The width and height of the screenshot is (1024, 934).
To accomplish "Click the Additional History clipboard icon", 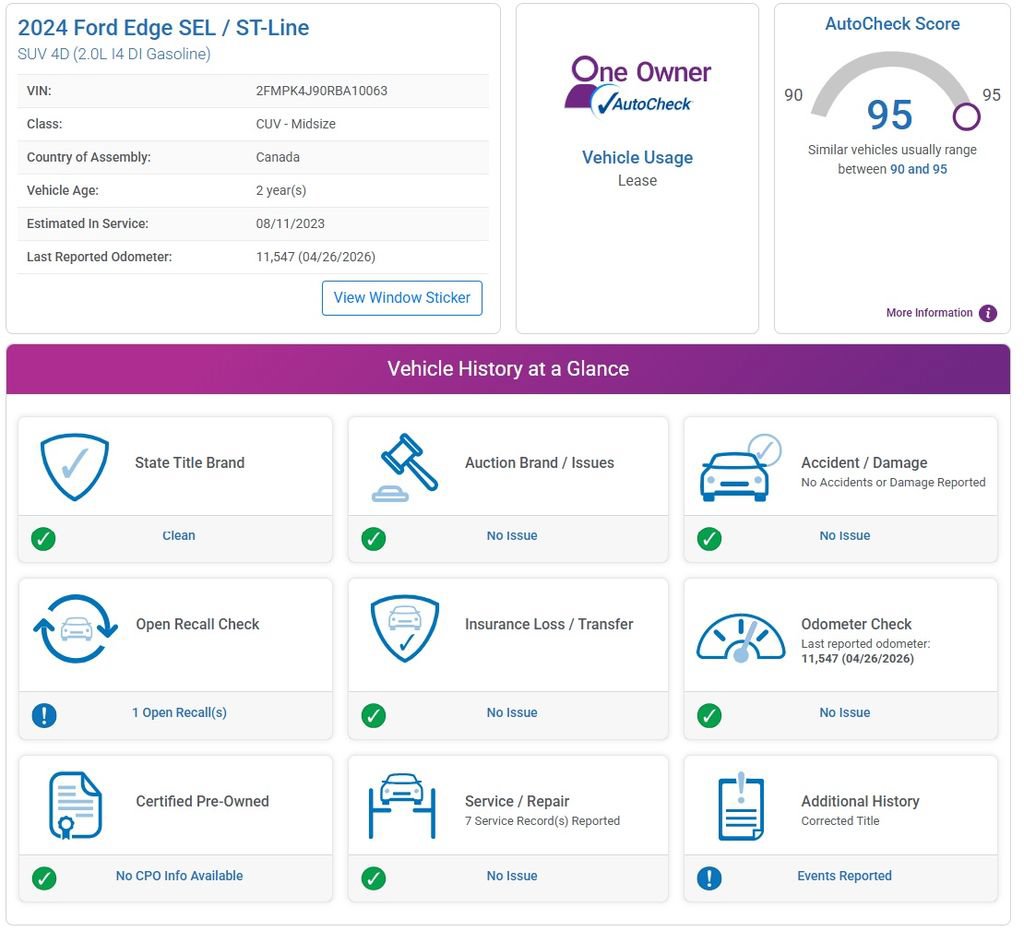I will (741, 806).
